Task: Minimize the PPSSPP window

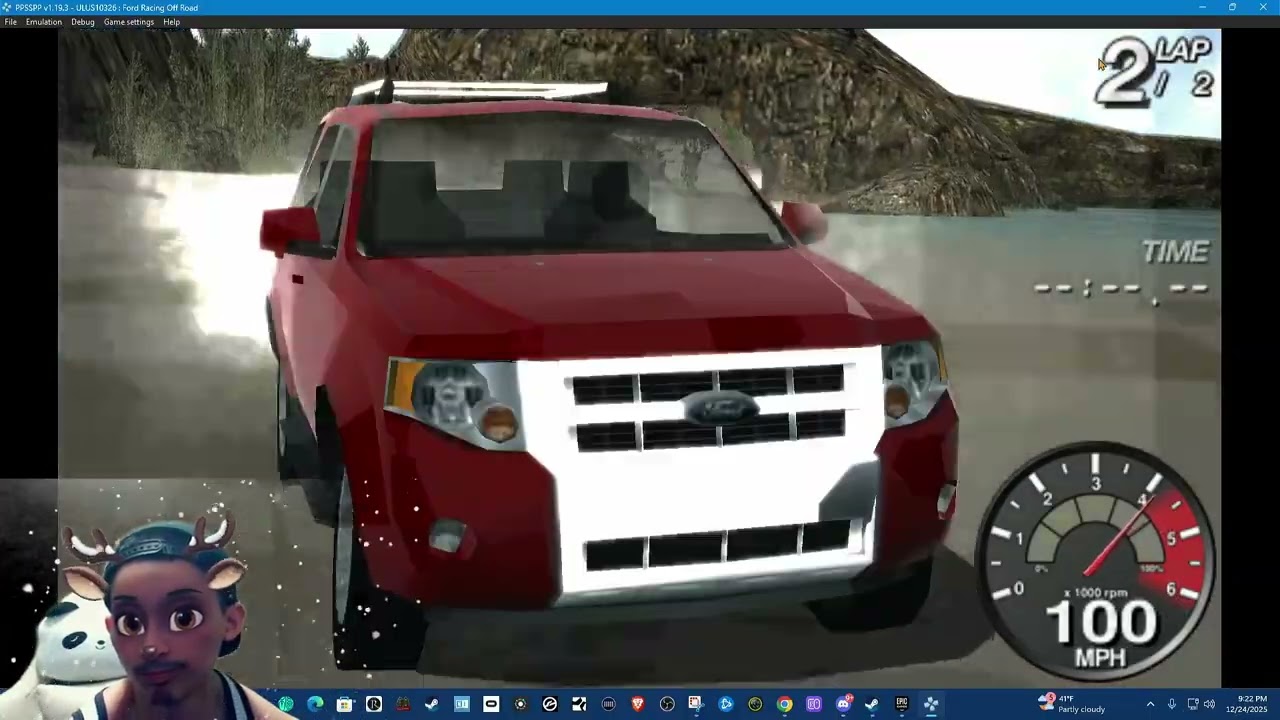Action: click(x=1202, y=7)
